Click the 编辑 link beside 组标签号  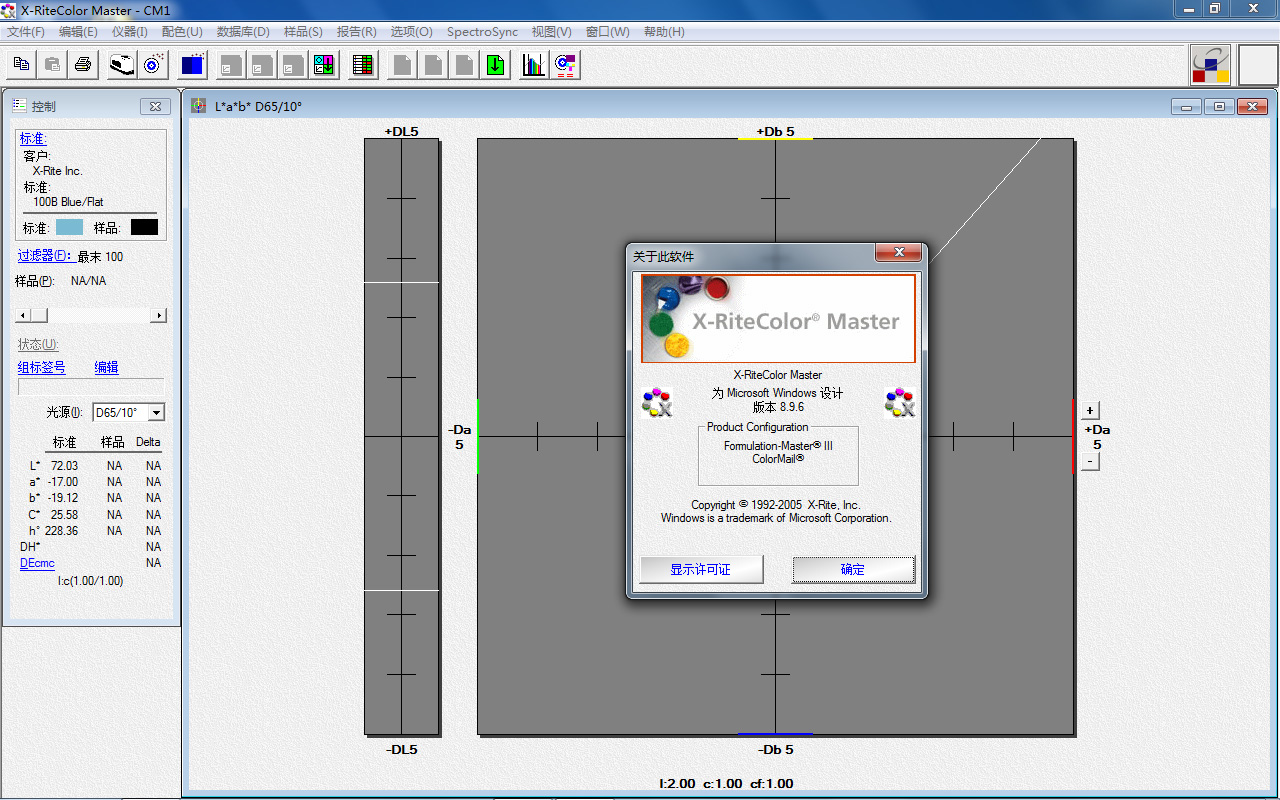click(106, 368)
